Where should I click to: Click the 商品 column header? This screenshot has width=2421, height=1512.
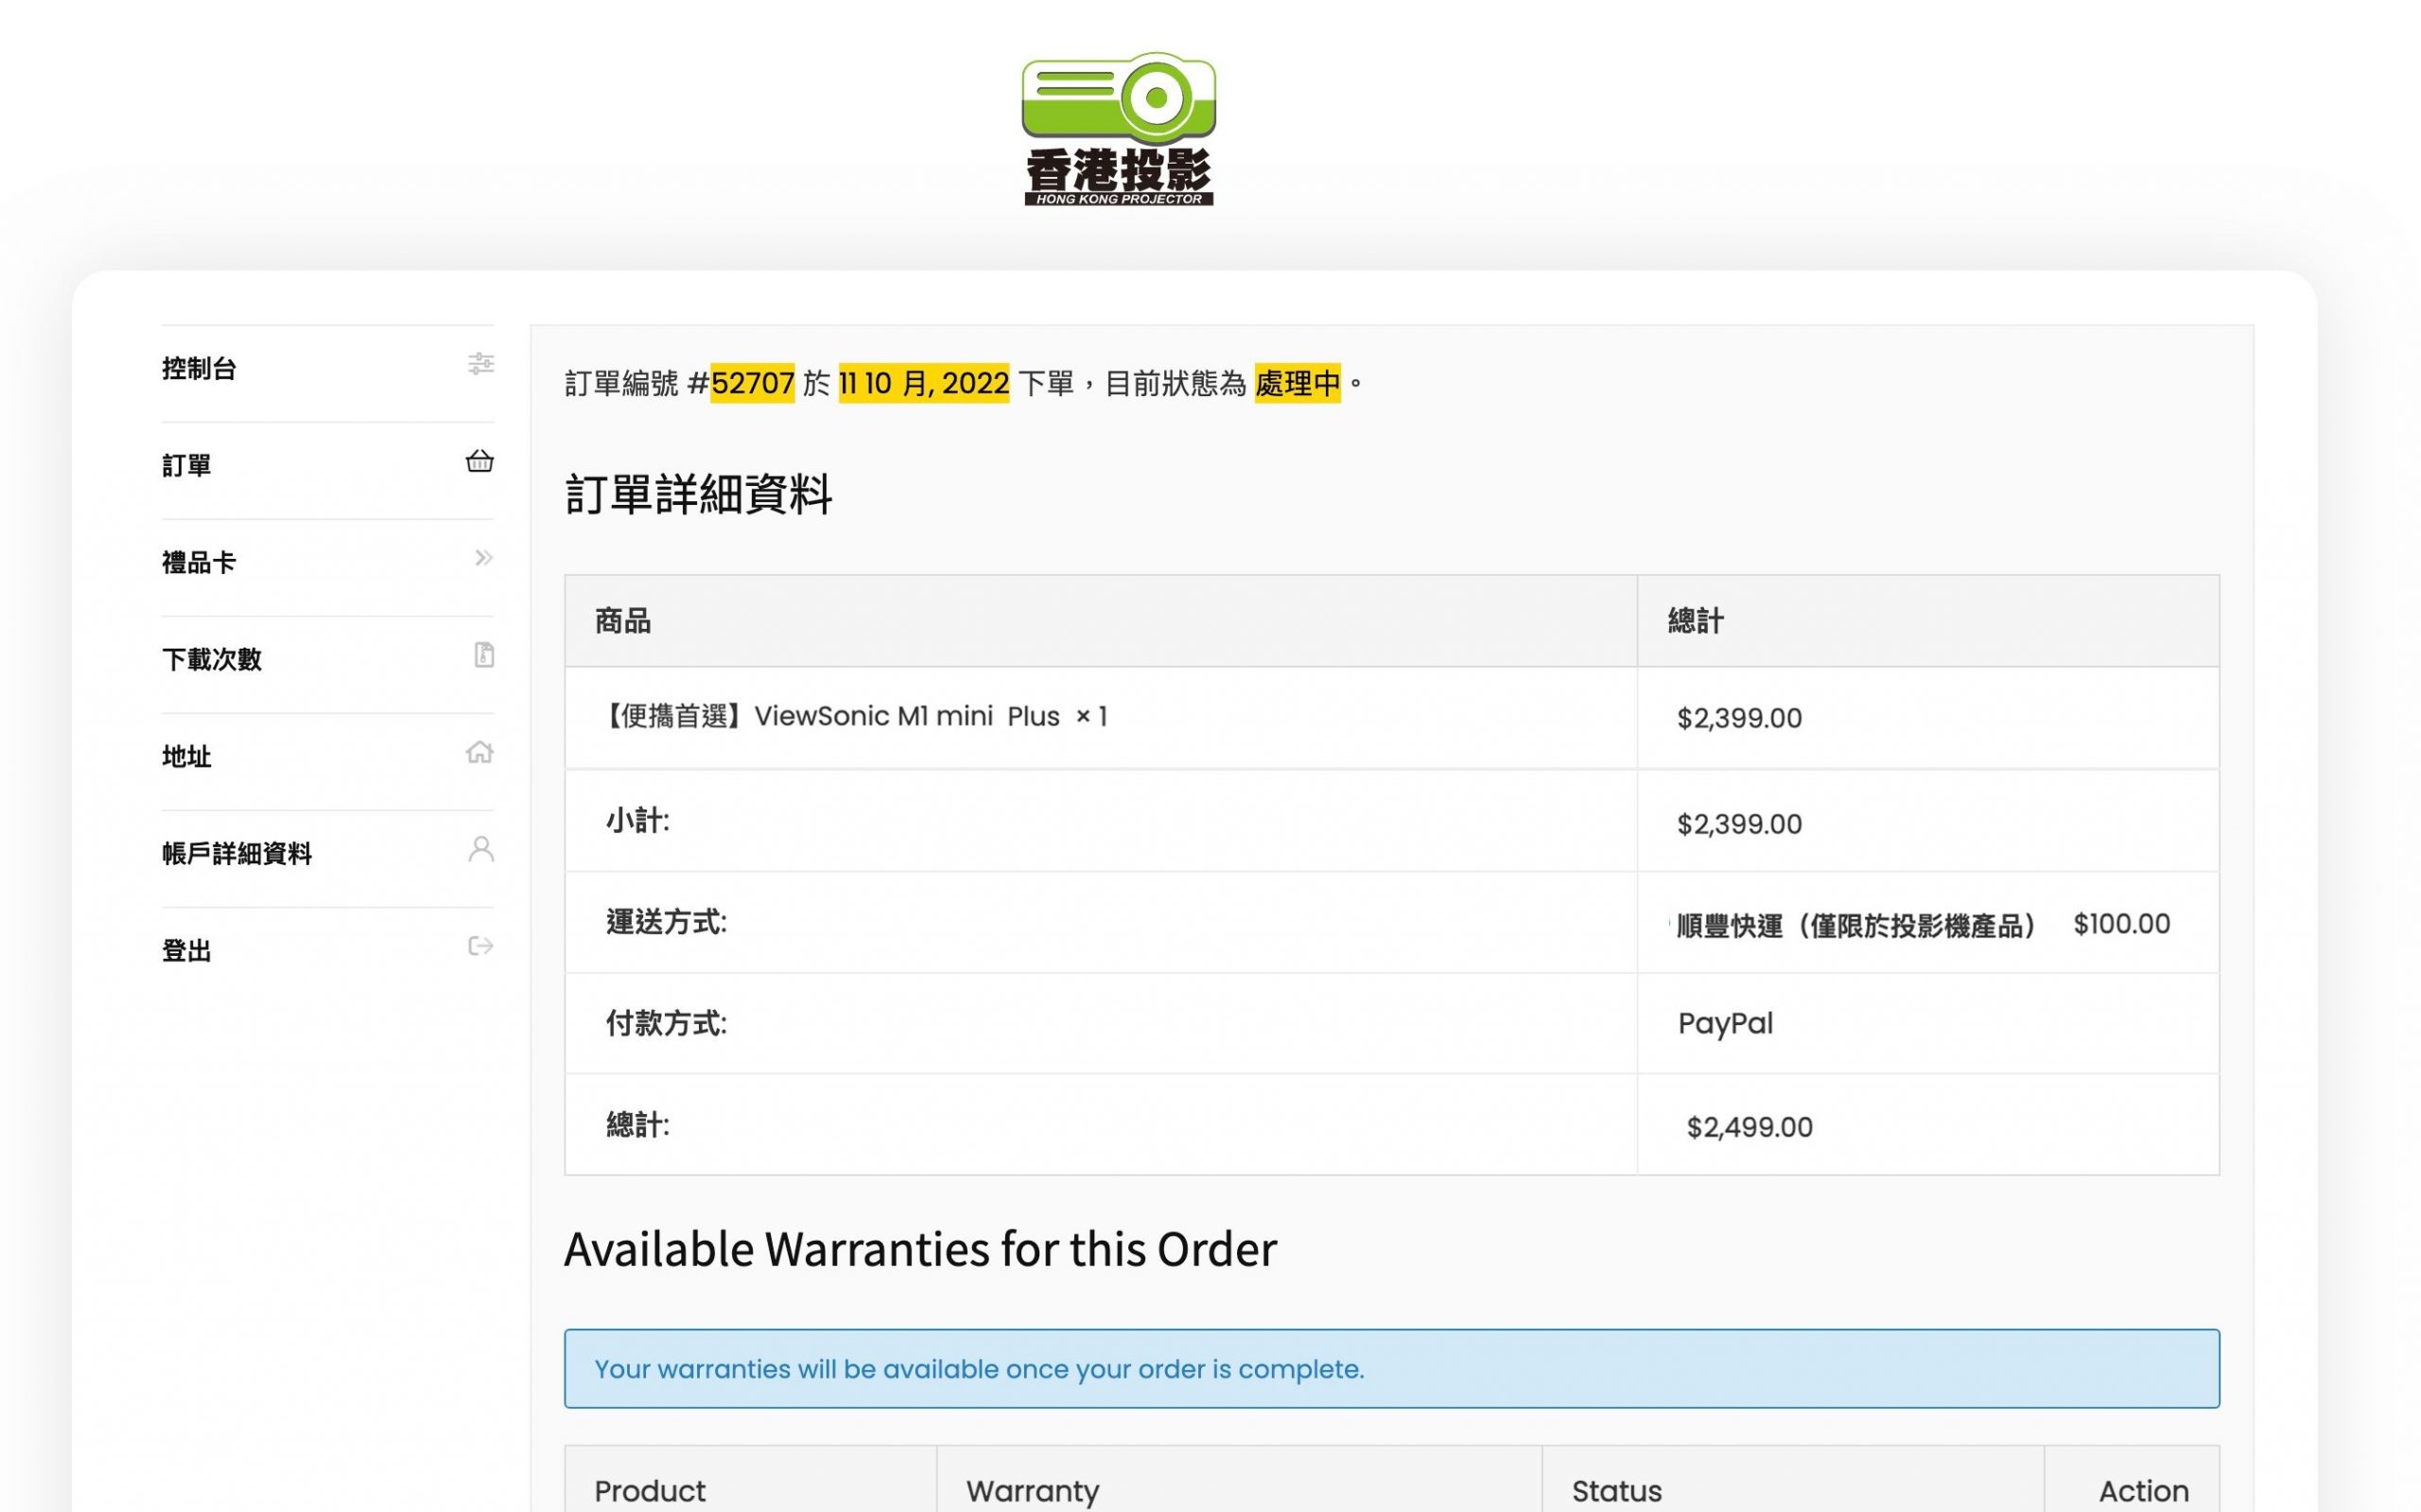click(x=623, y=621)
